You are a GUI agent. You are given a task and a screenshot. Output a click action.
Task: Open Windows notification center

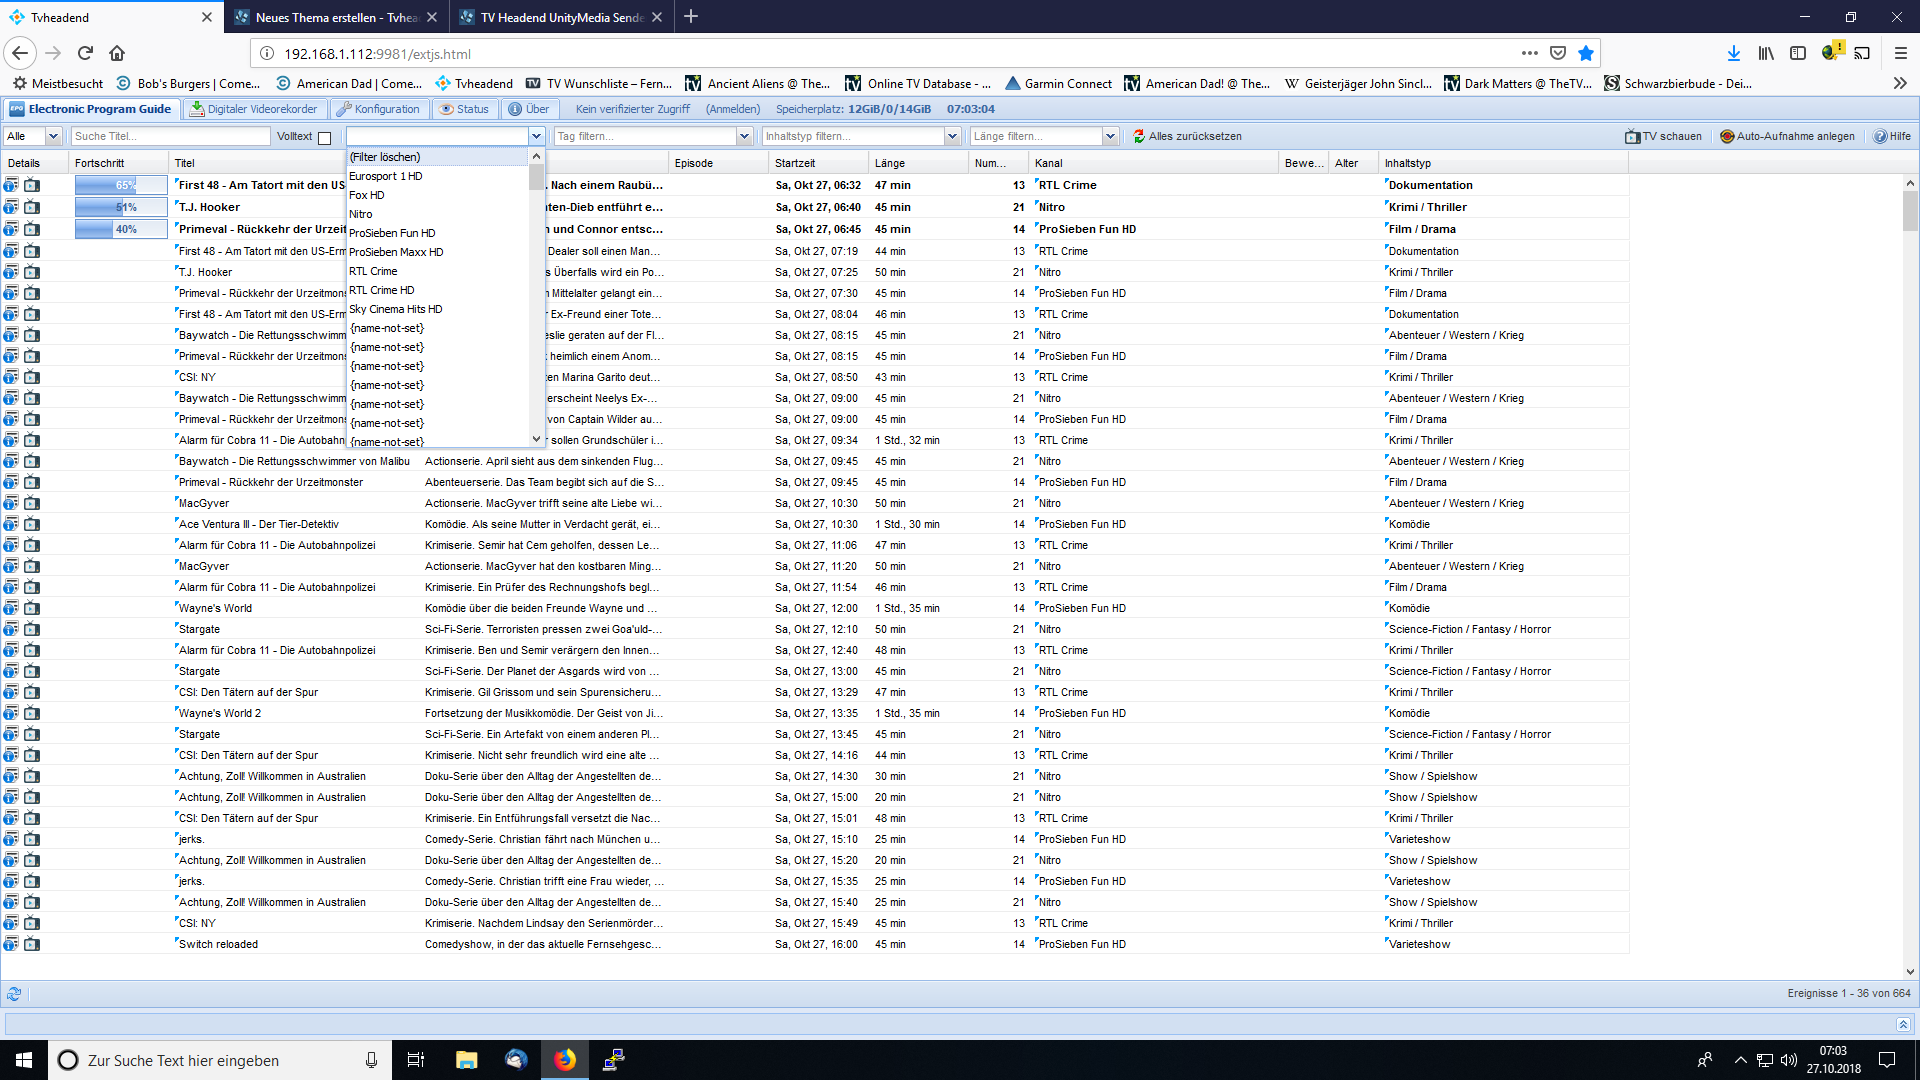[1887, 1060]
